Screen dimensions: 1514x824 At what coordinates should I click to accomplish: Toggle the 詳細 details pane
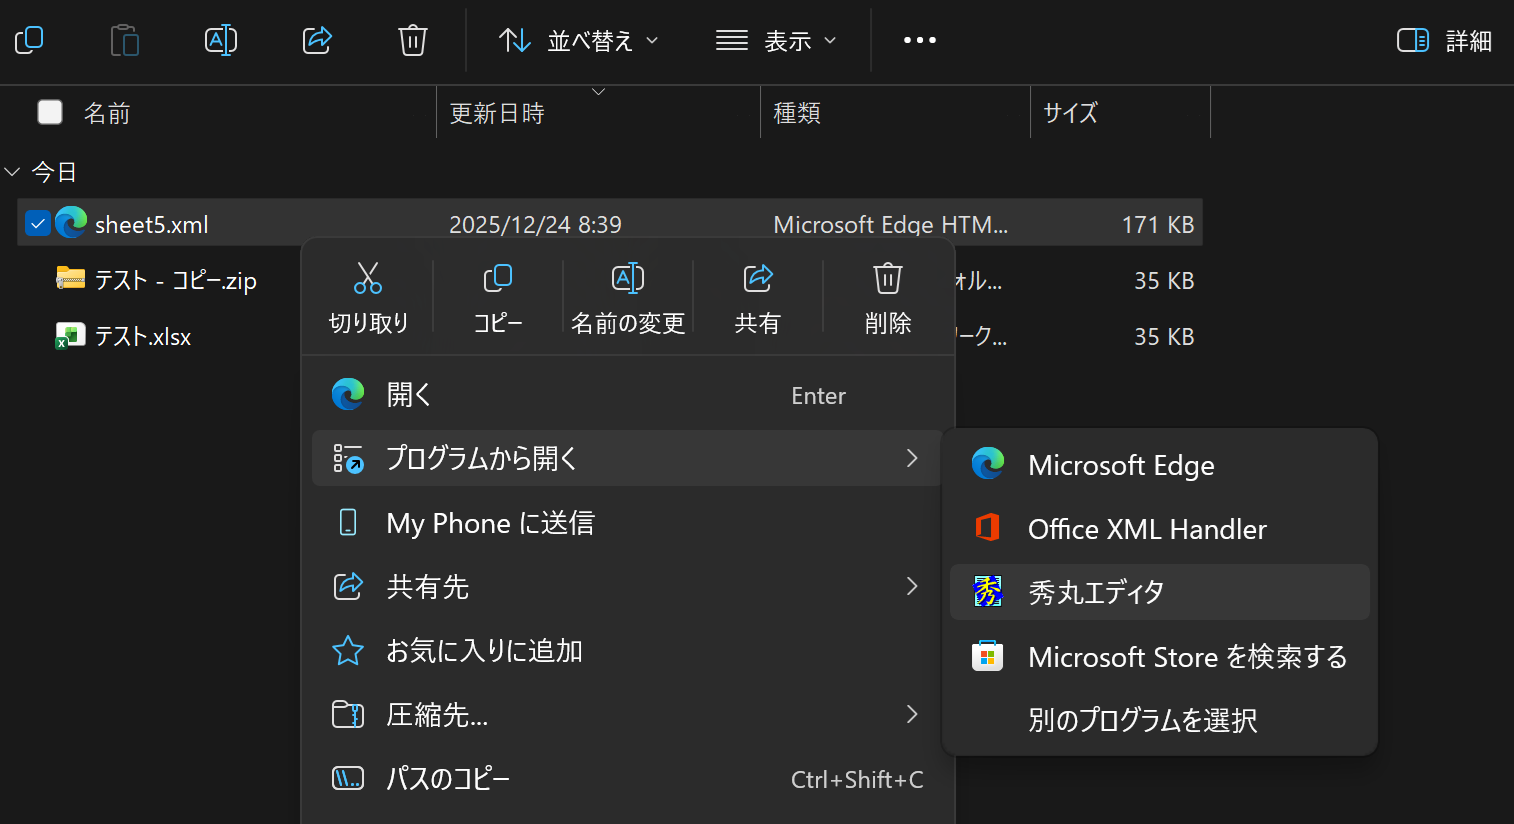point(1444,41)
